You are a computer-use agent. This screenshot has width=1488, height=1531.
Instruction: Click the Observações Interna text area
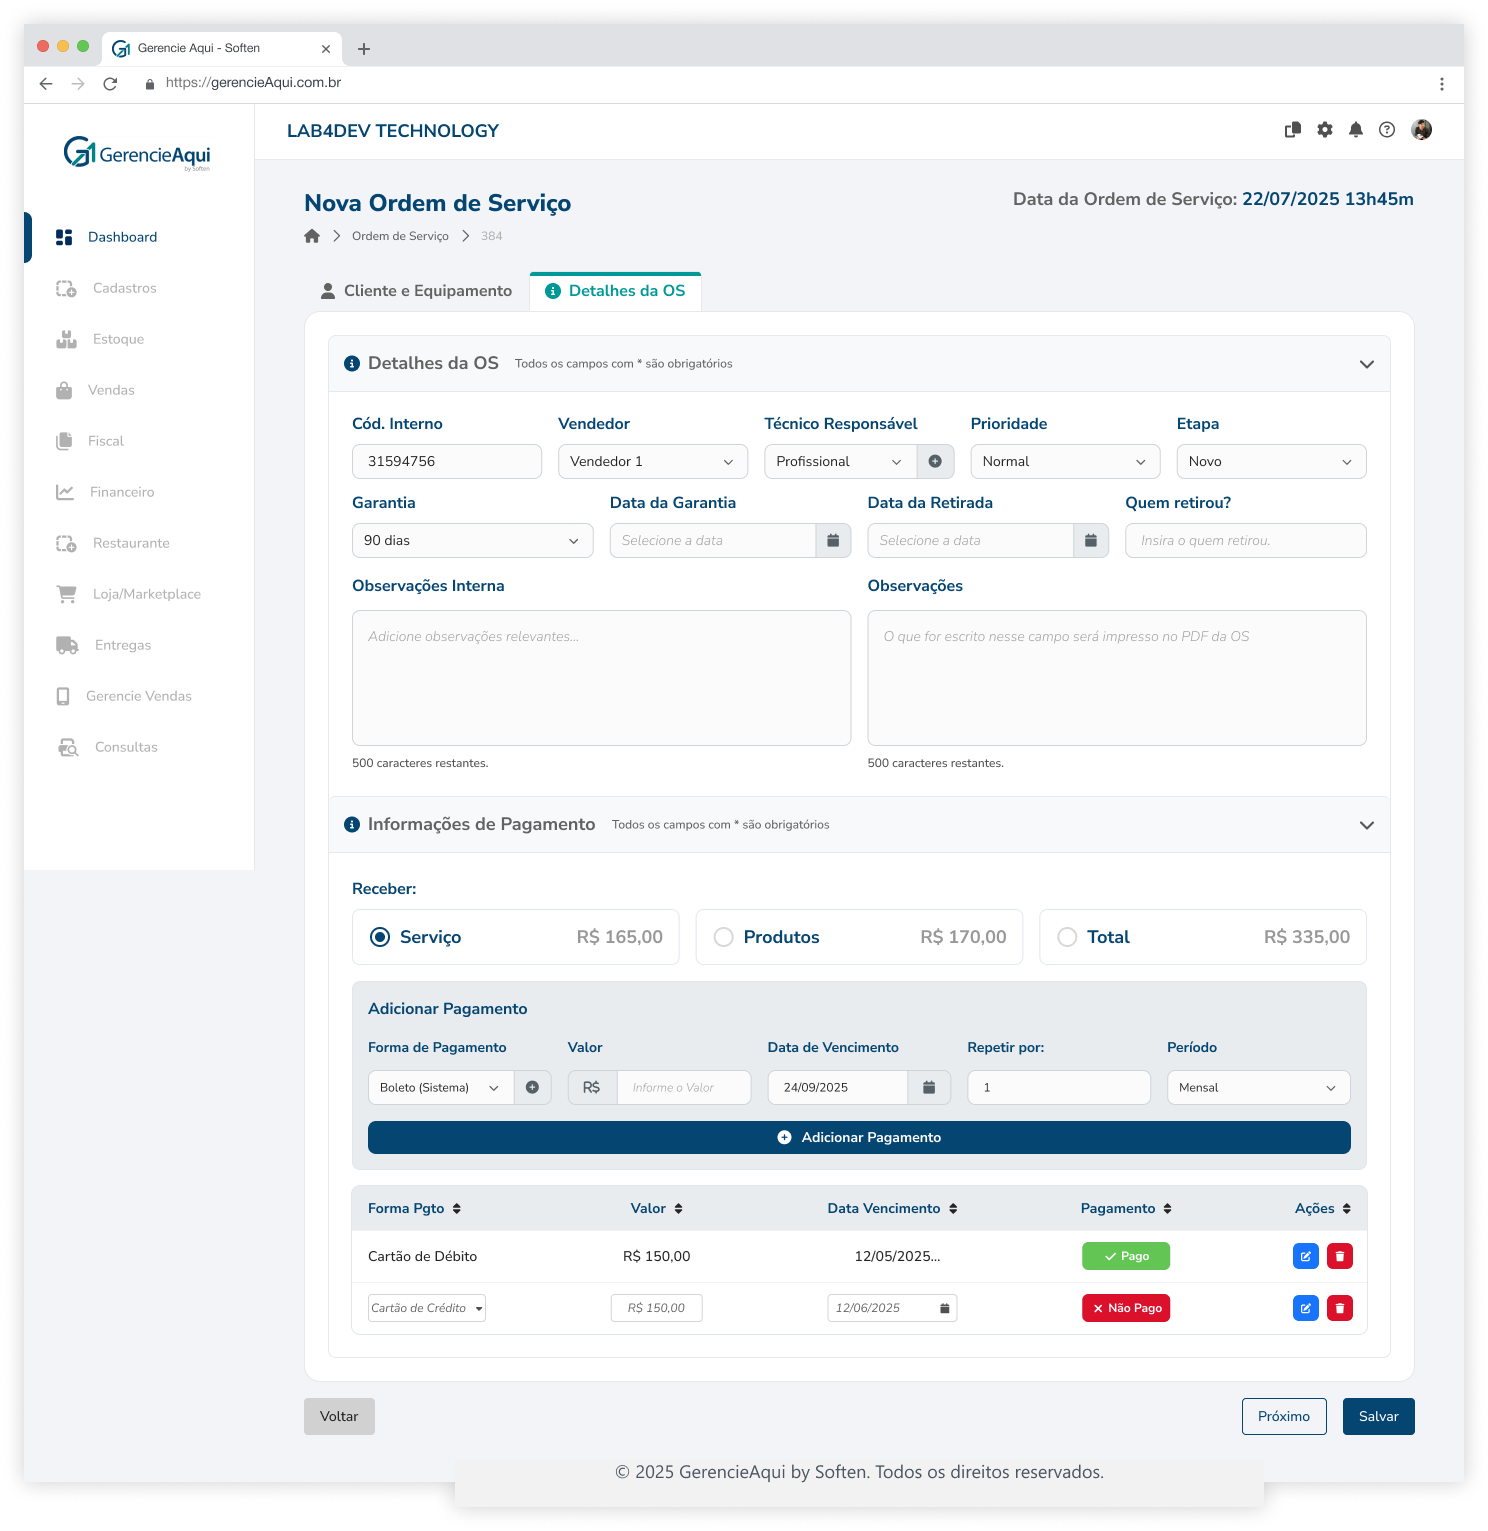pyautogui.click(x=601, y=678)
